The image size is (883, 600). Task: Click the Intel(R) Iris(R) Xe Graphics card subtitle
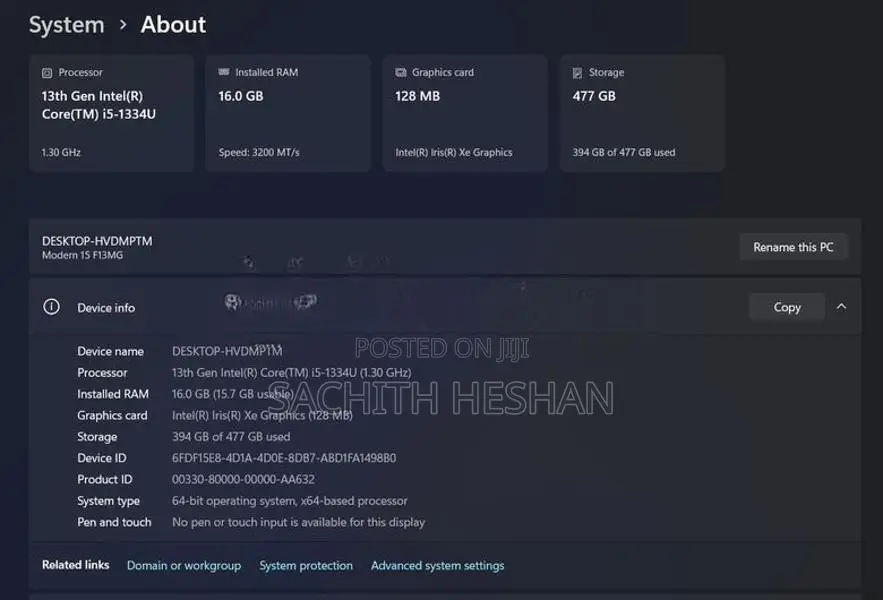[454, 153]
